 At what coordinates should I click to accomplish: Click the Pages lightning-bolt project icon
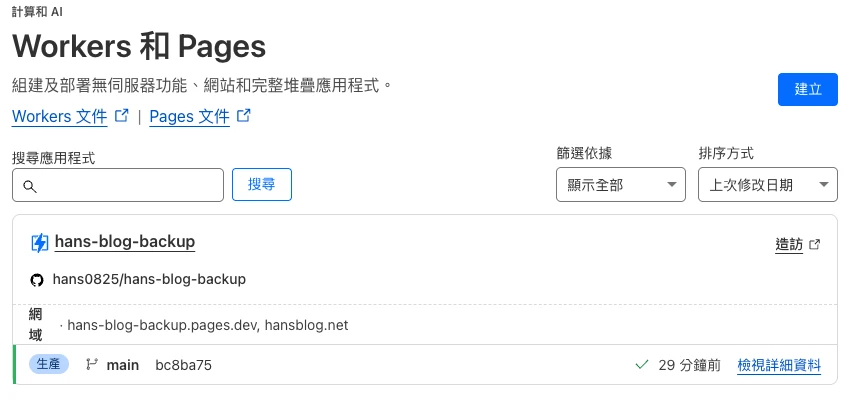[39, 243]
